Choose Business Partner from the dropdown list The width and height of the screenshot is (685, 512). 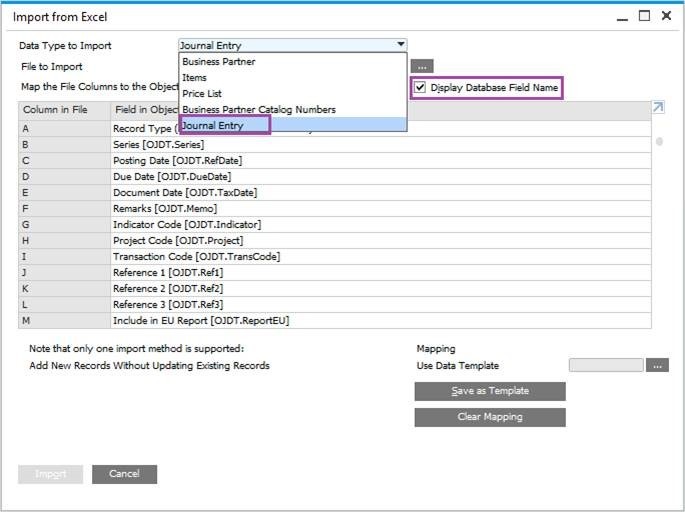(x=293, y=62)
